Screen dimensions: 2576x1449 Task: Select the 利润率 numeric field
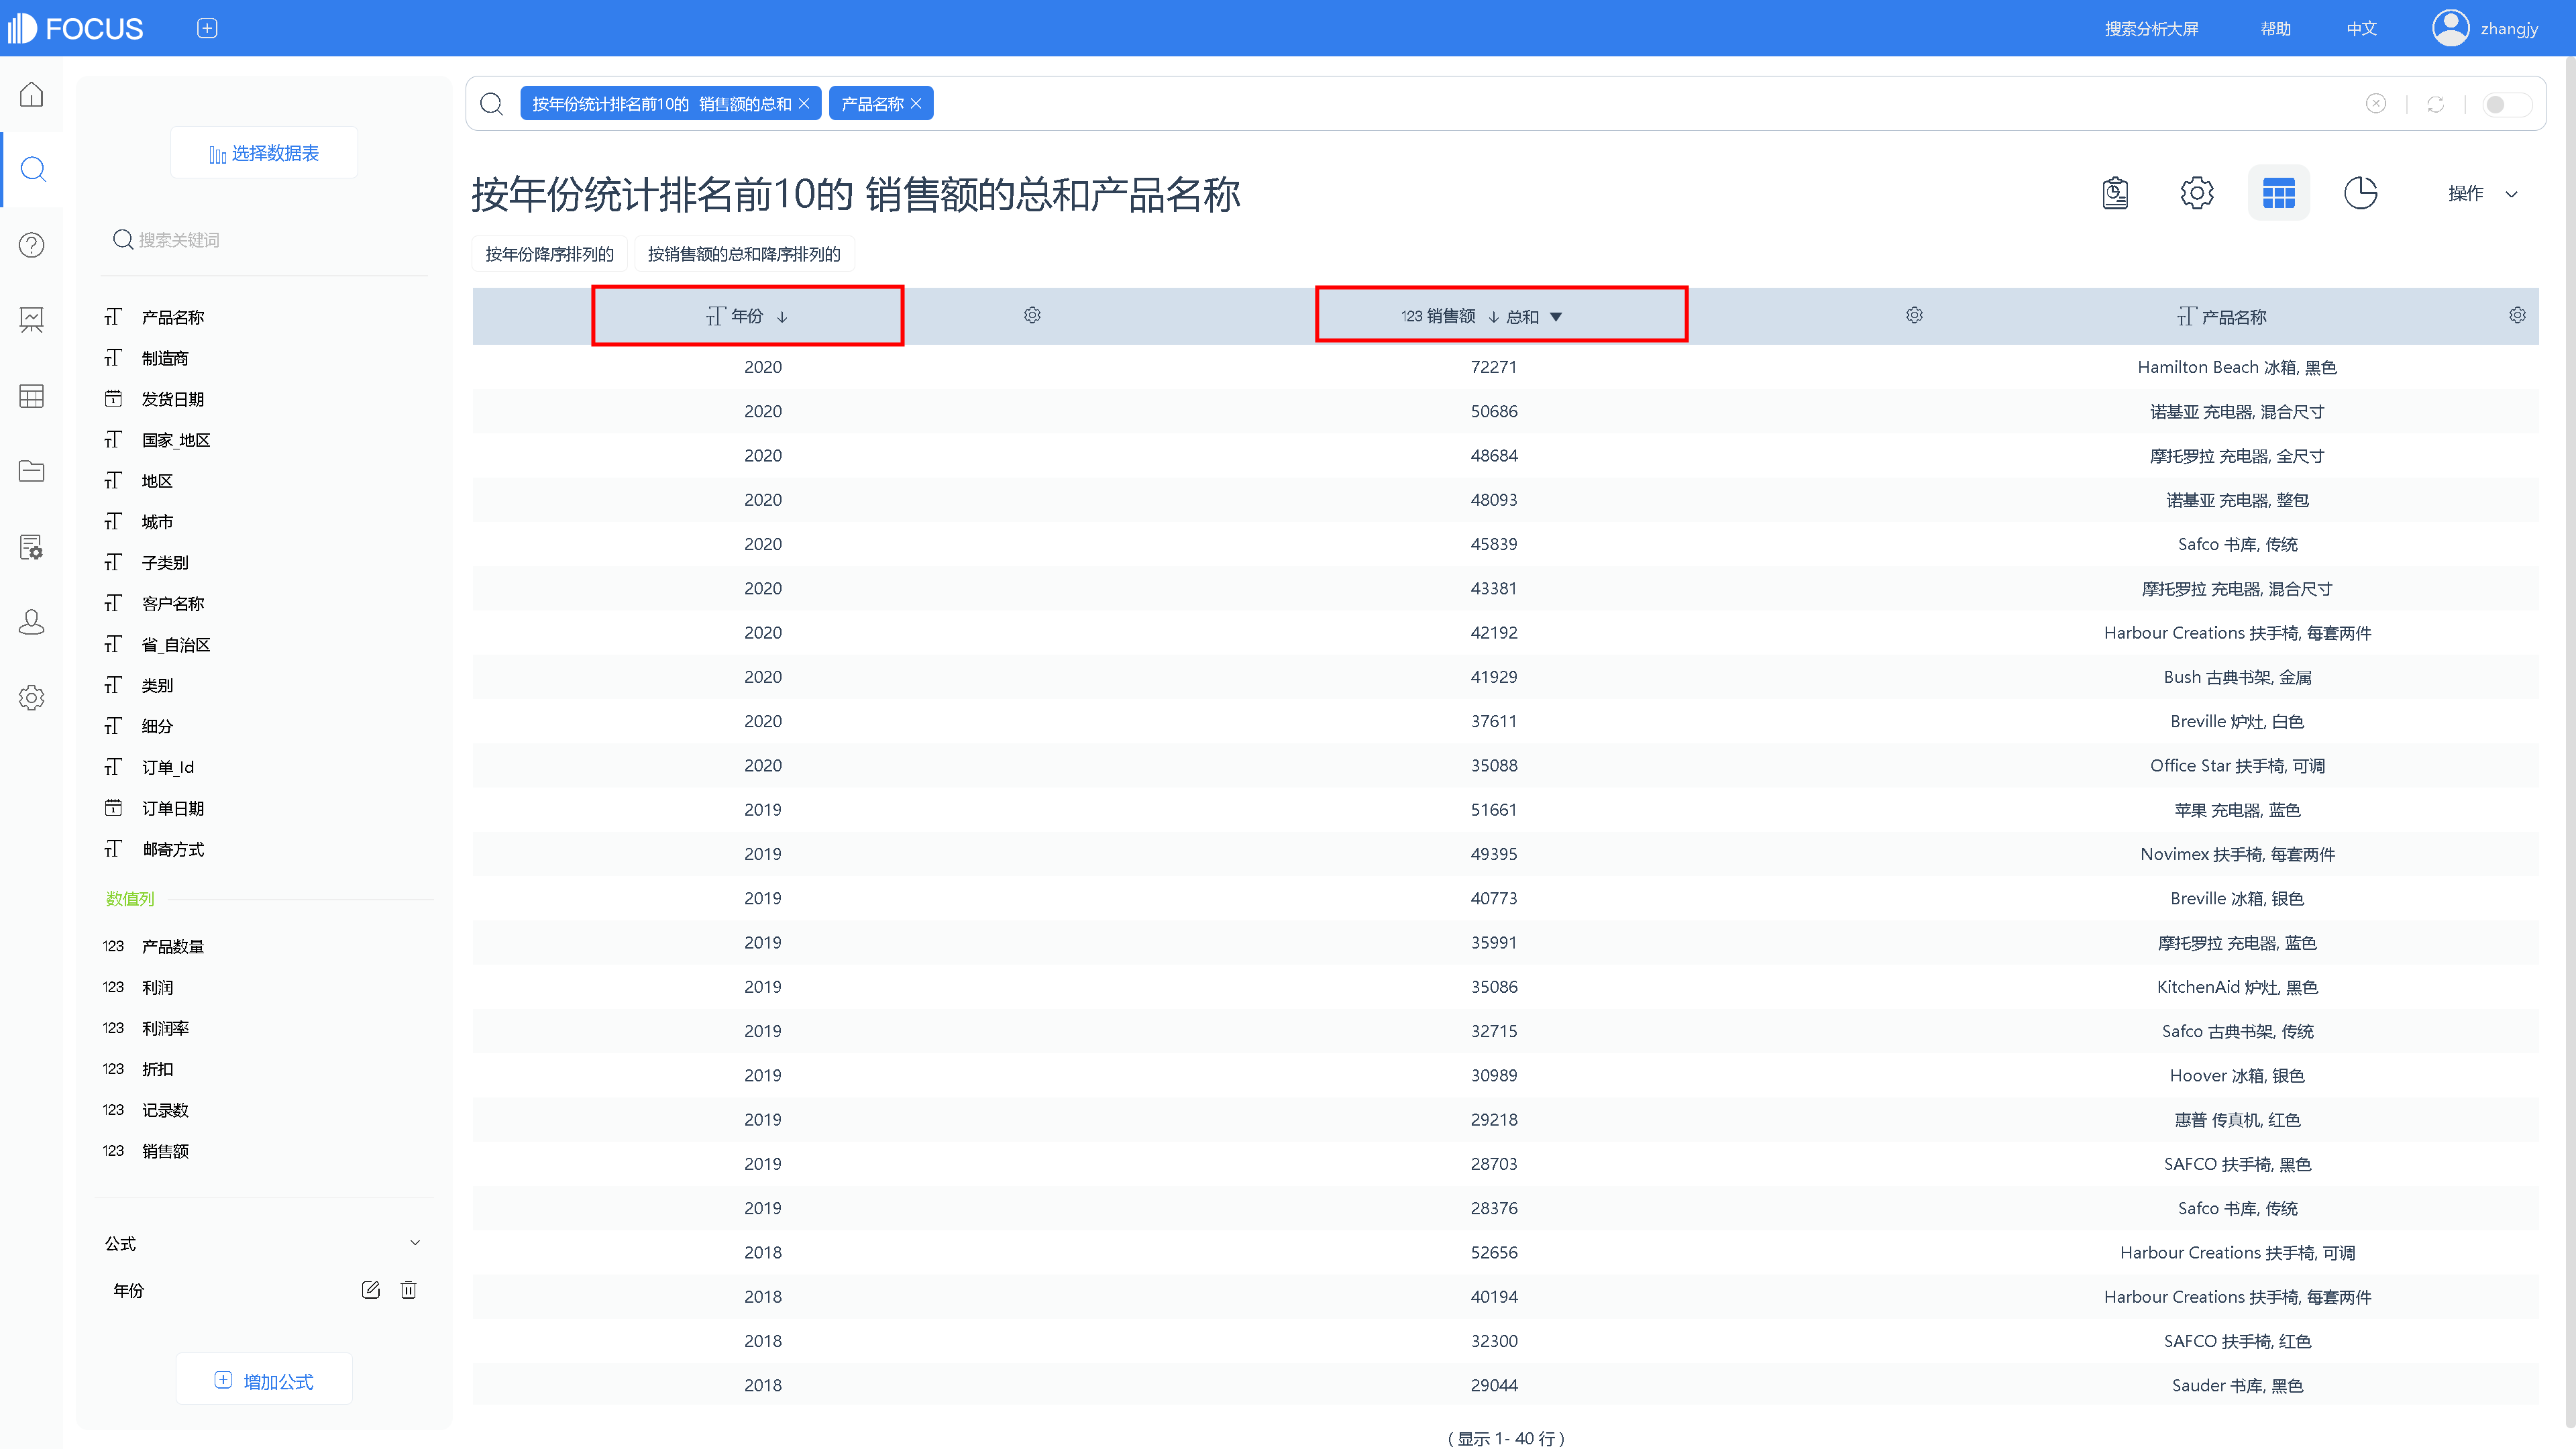click(165, 1028)
